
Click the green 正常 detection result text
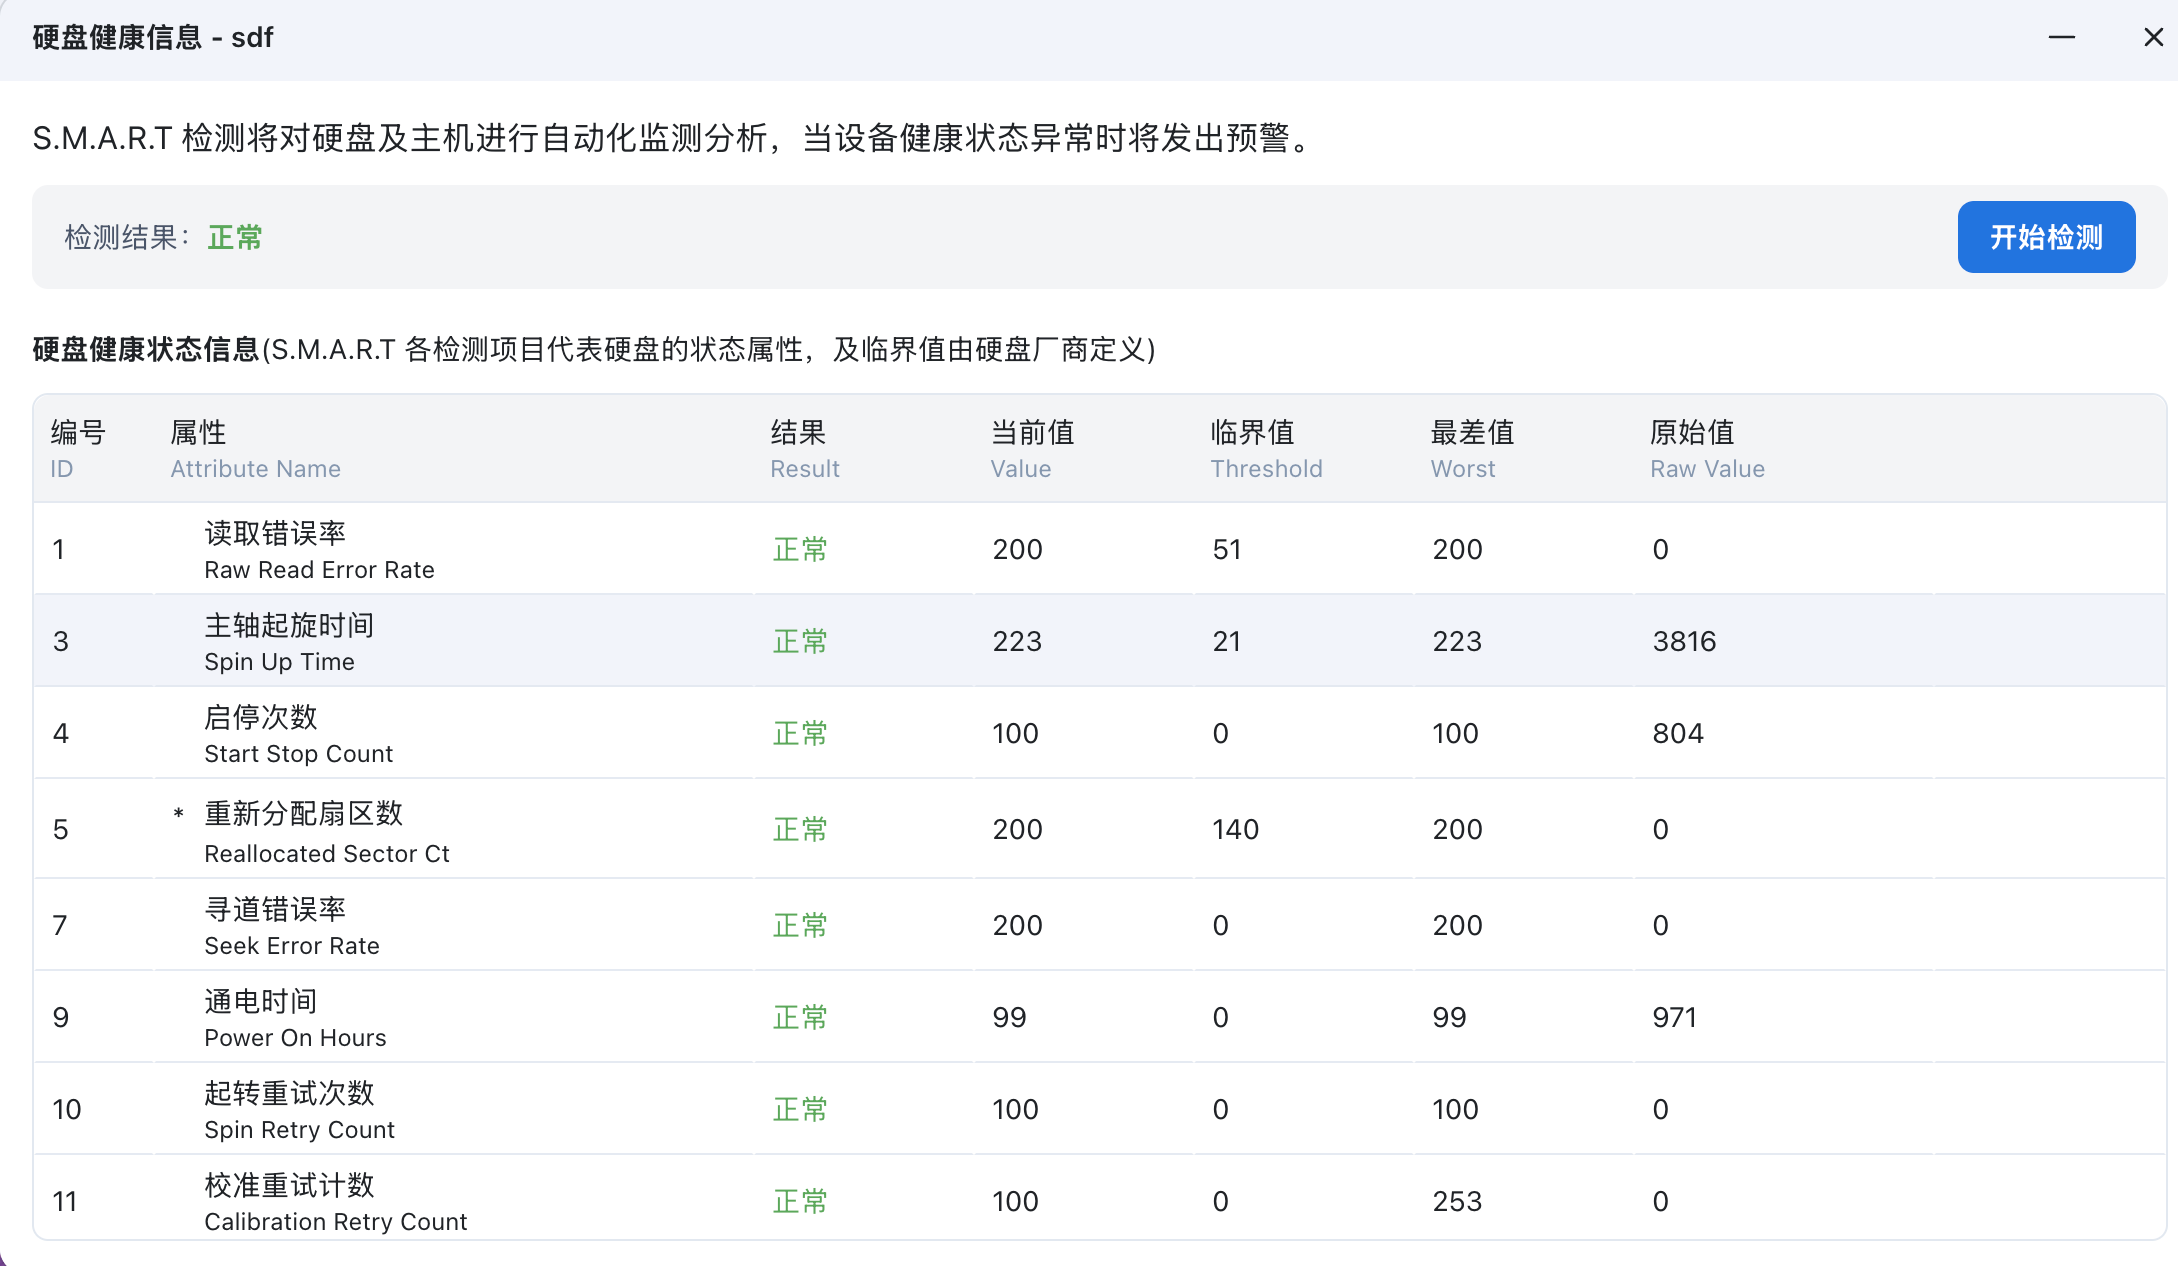(235, 238)
